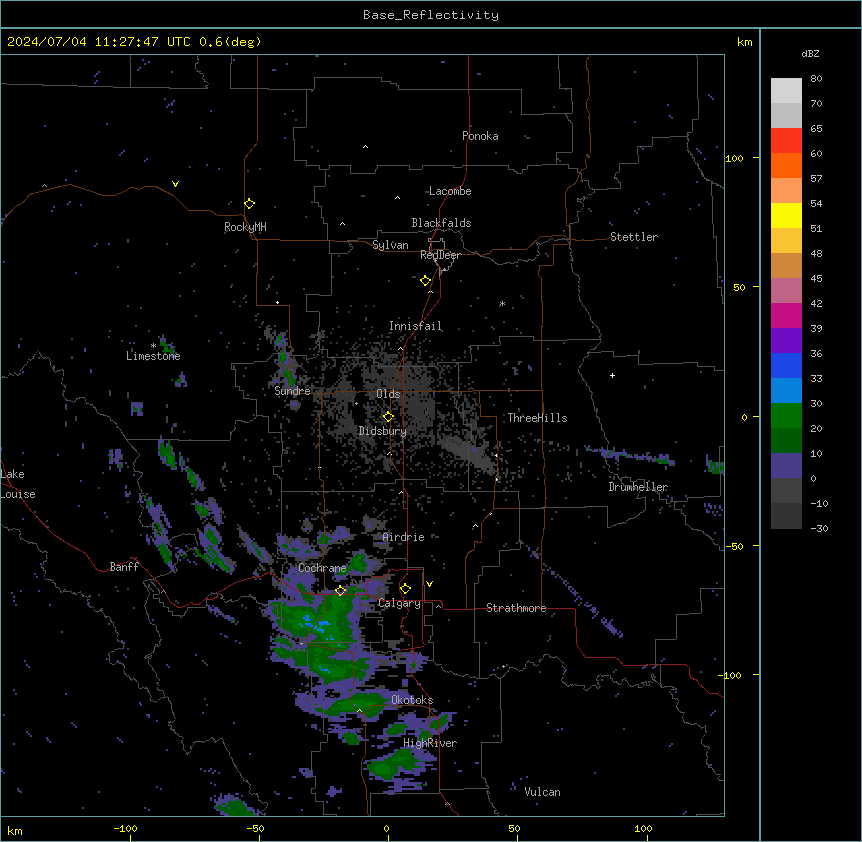
Task: Click the asterisk marker northeast of Innisfail
Action: pyautogui.click(x=502, y=303)
